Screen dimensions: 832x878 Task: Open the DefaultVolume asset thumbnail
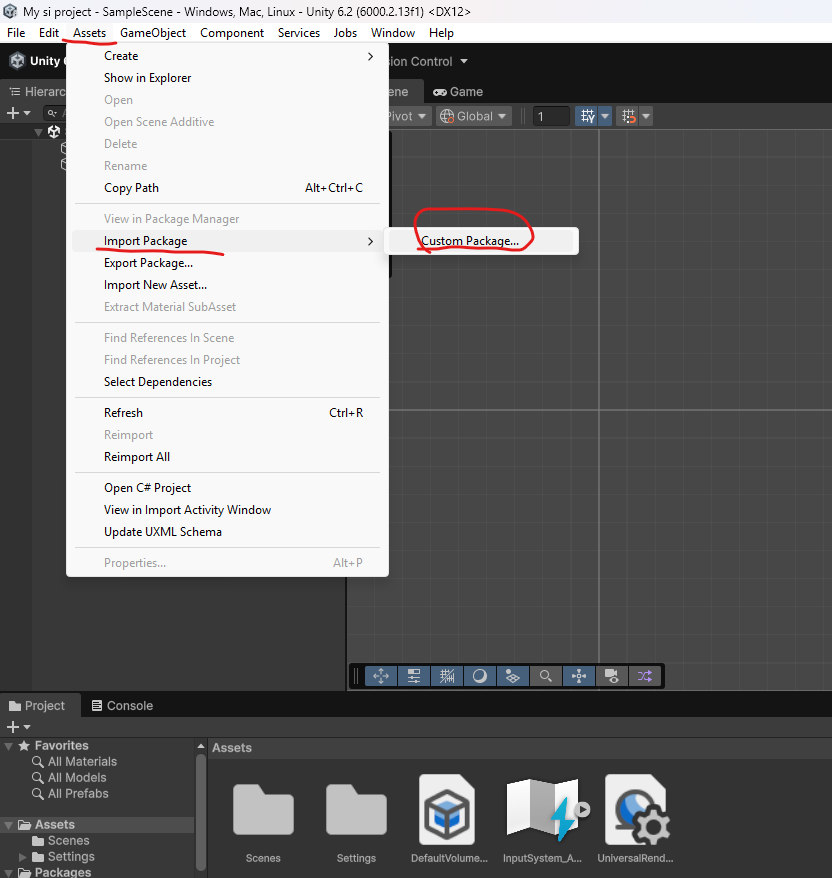448,810
